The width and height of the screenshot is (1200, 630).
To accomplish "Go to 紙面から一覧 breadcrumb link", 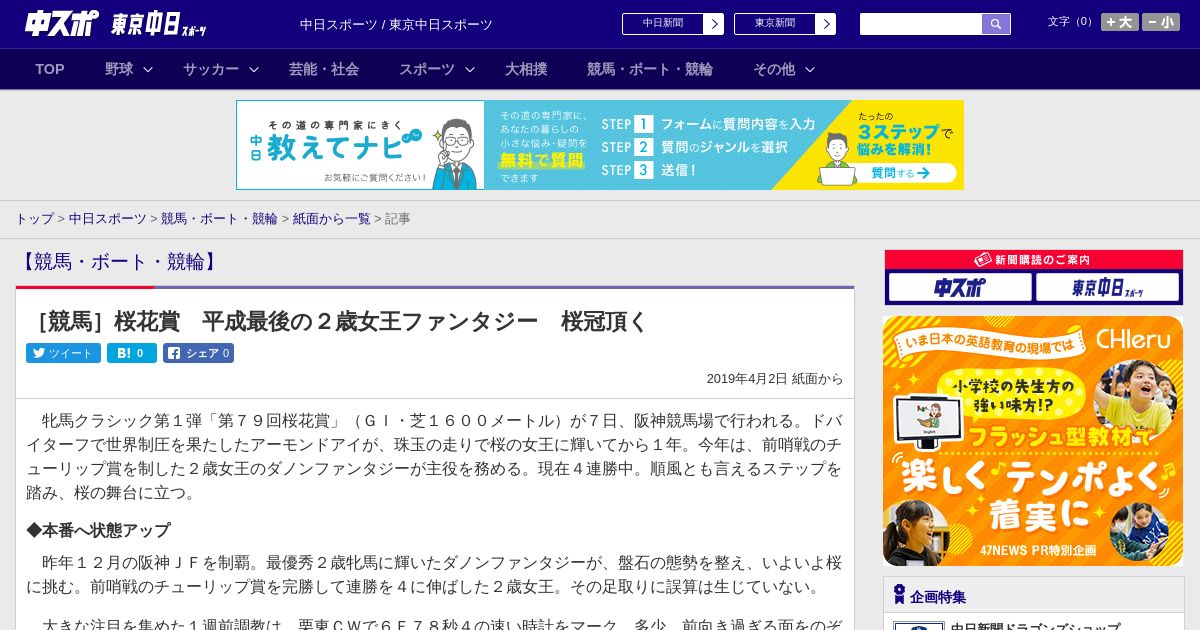I will click(331, 218).
